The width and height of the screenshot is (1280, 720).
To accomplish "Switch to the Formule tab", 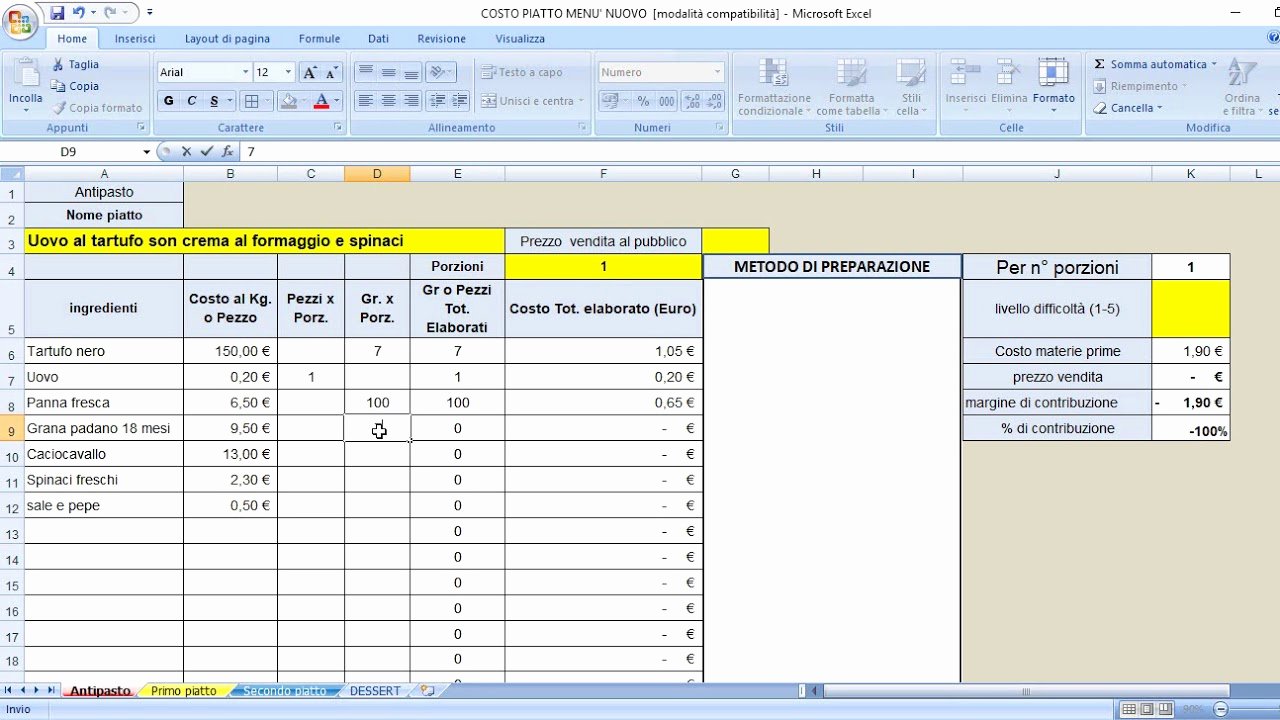I will (319, 39).
